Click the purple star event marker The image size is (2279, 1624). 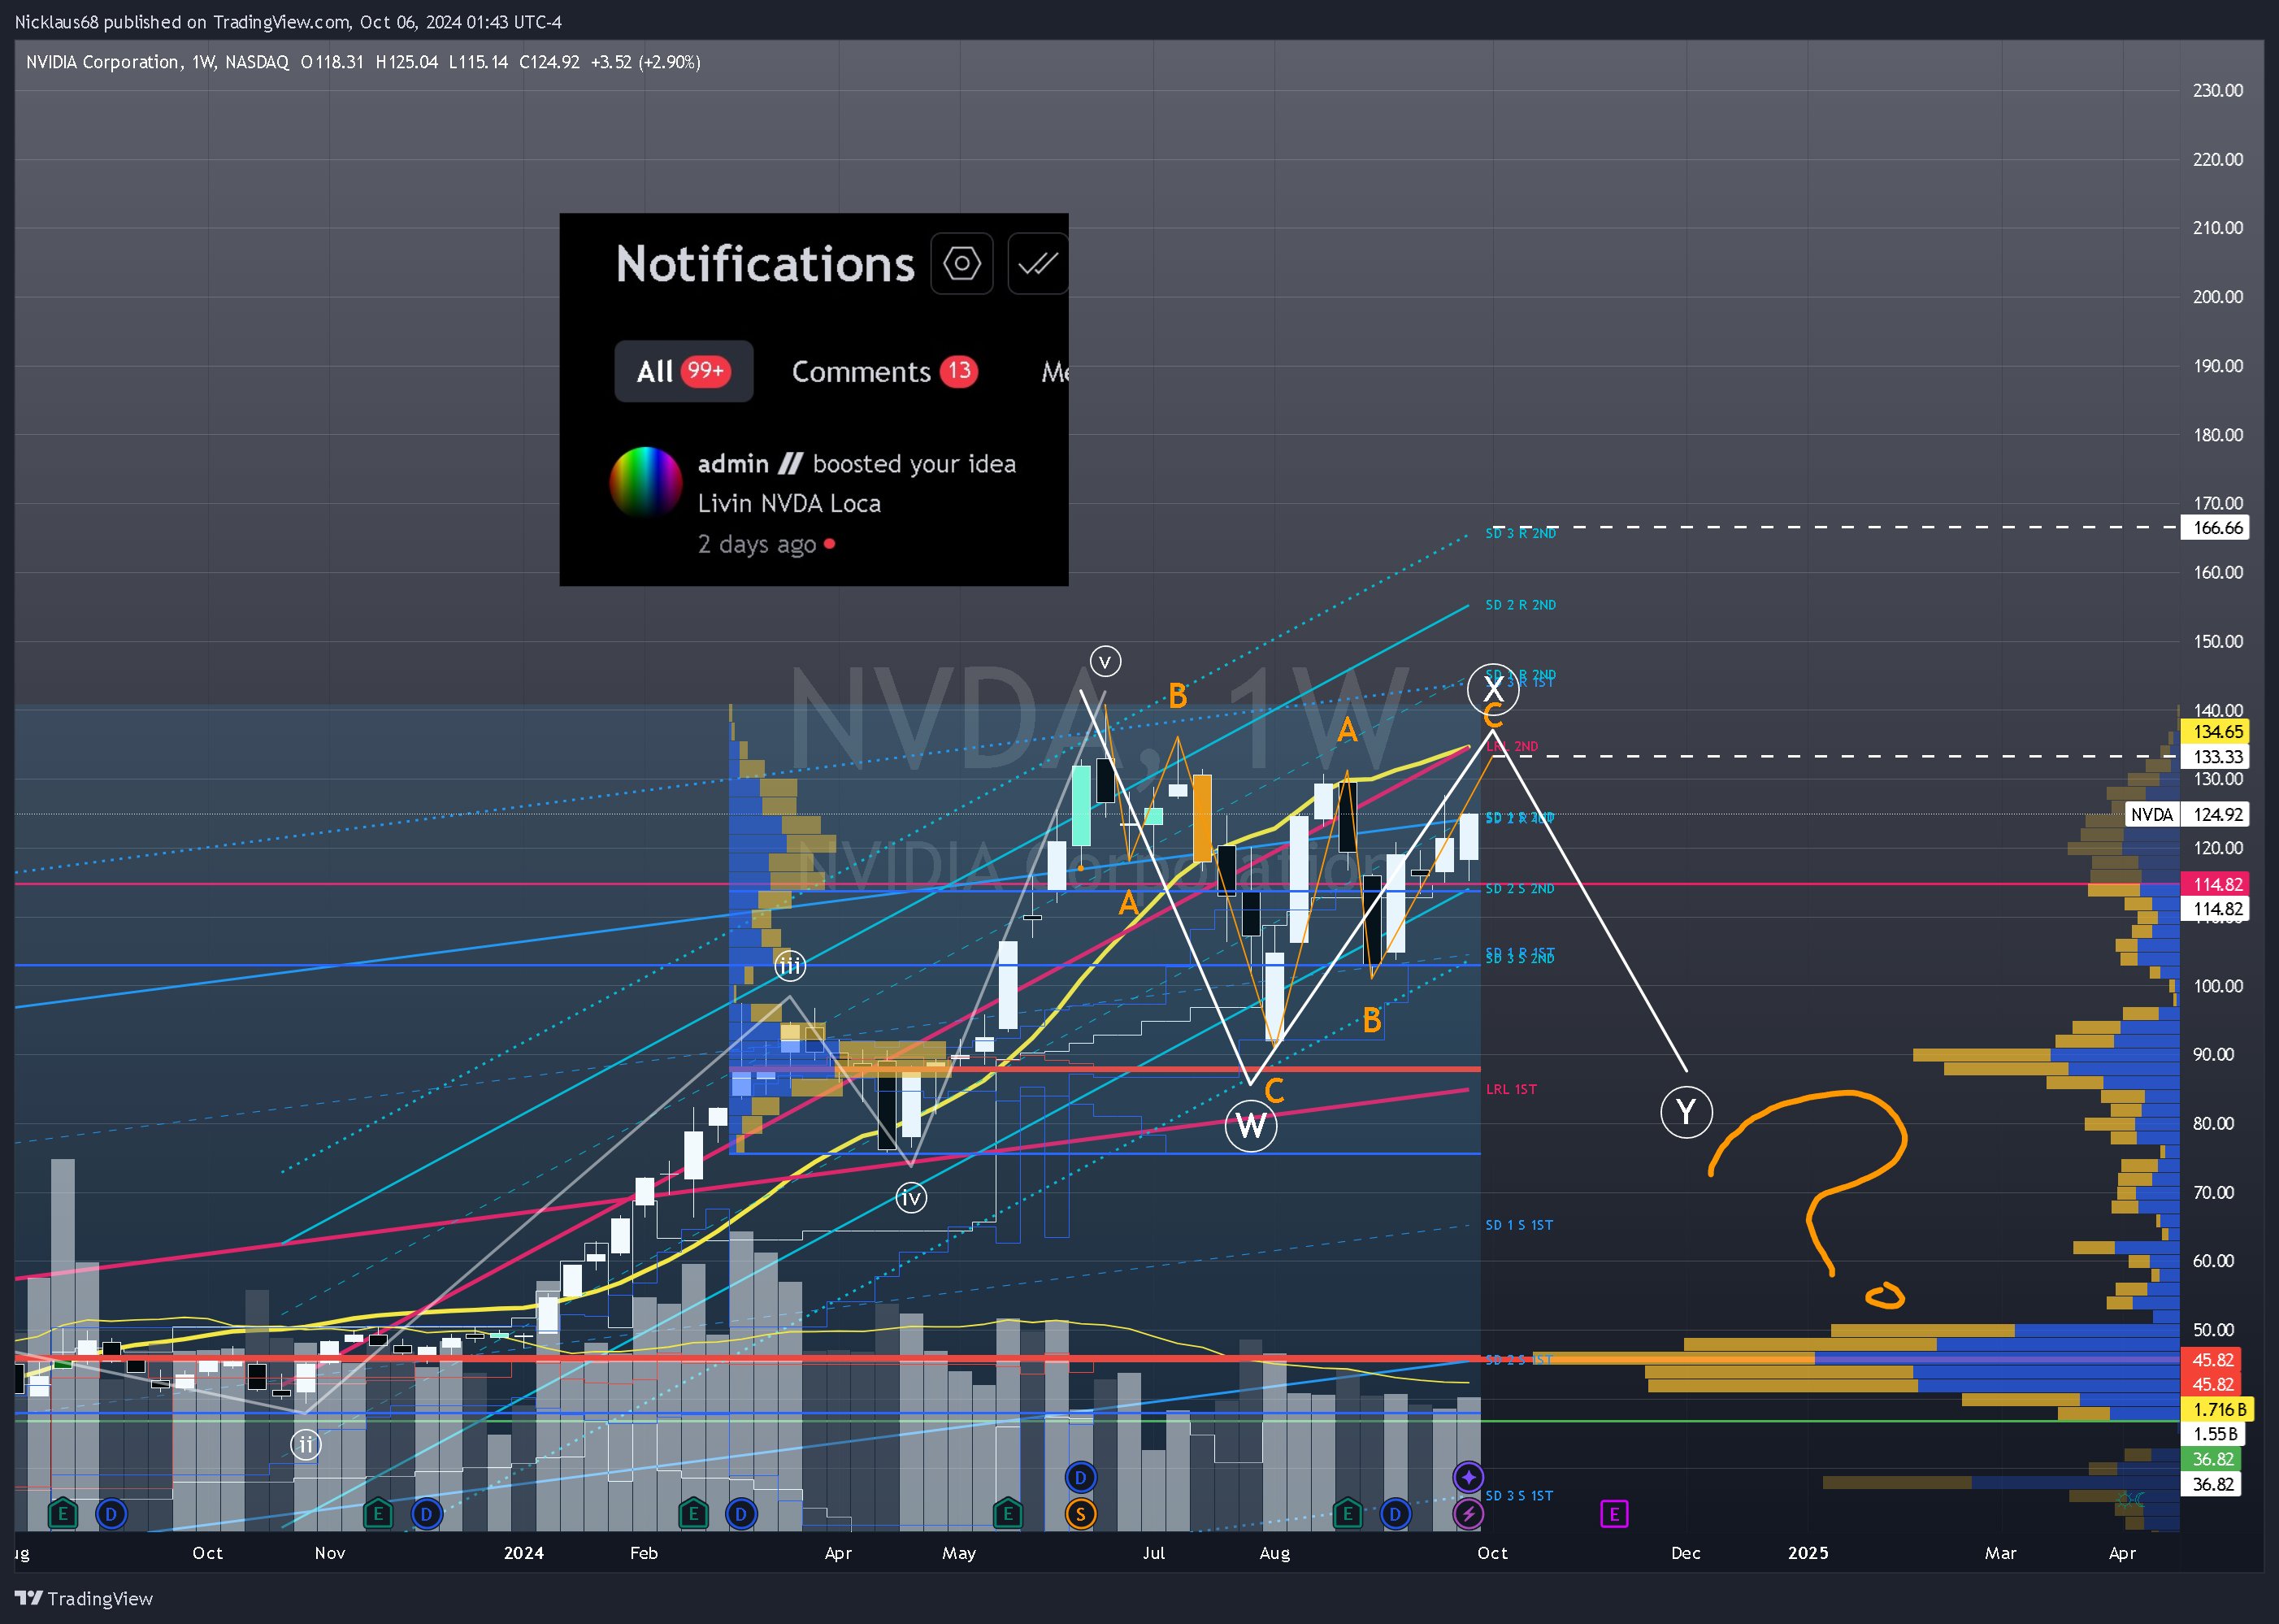1468,1478
